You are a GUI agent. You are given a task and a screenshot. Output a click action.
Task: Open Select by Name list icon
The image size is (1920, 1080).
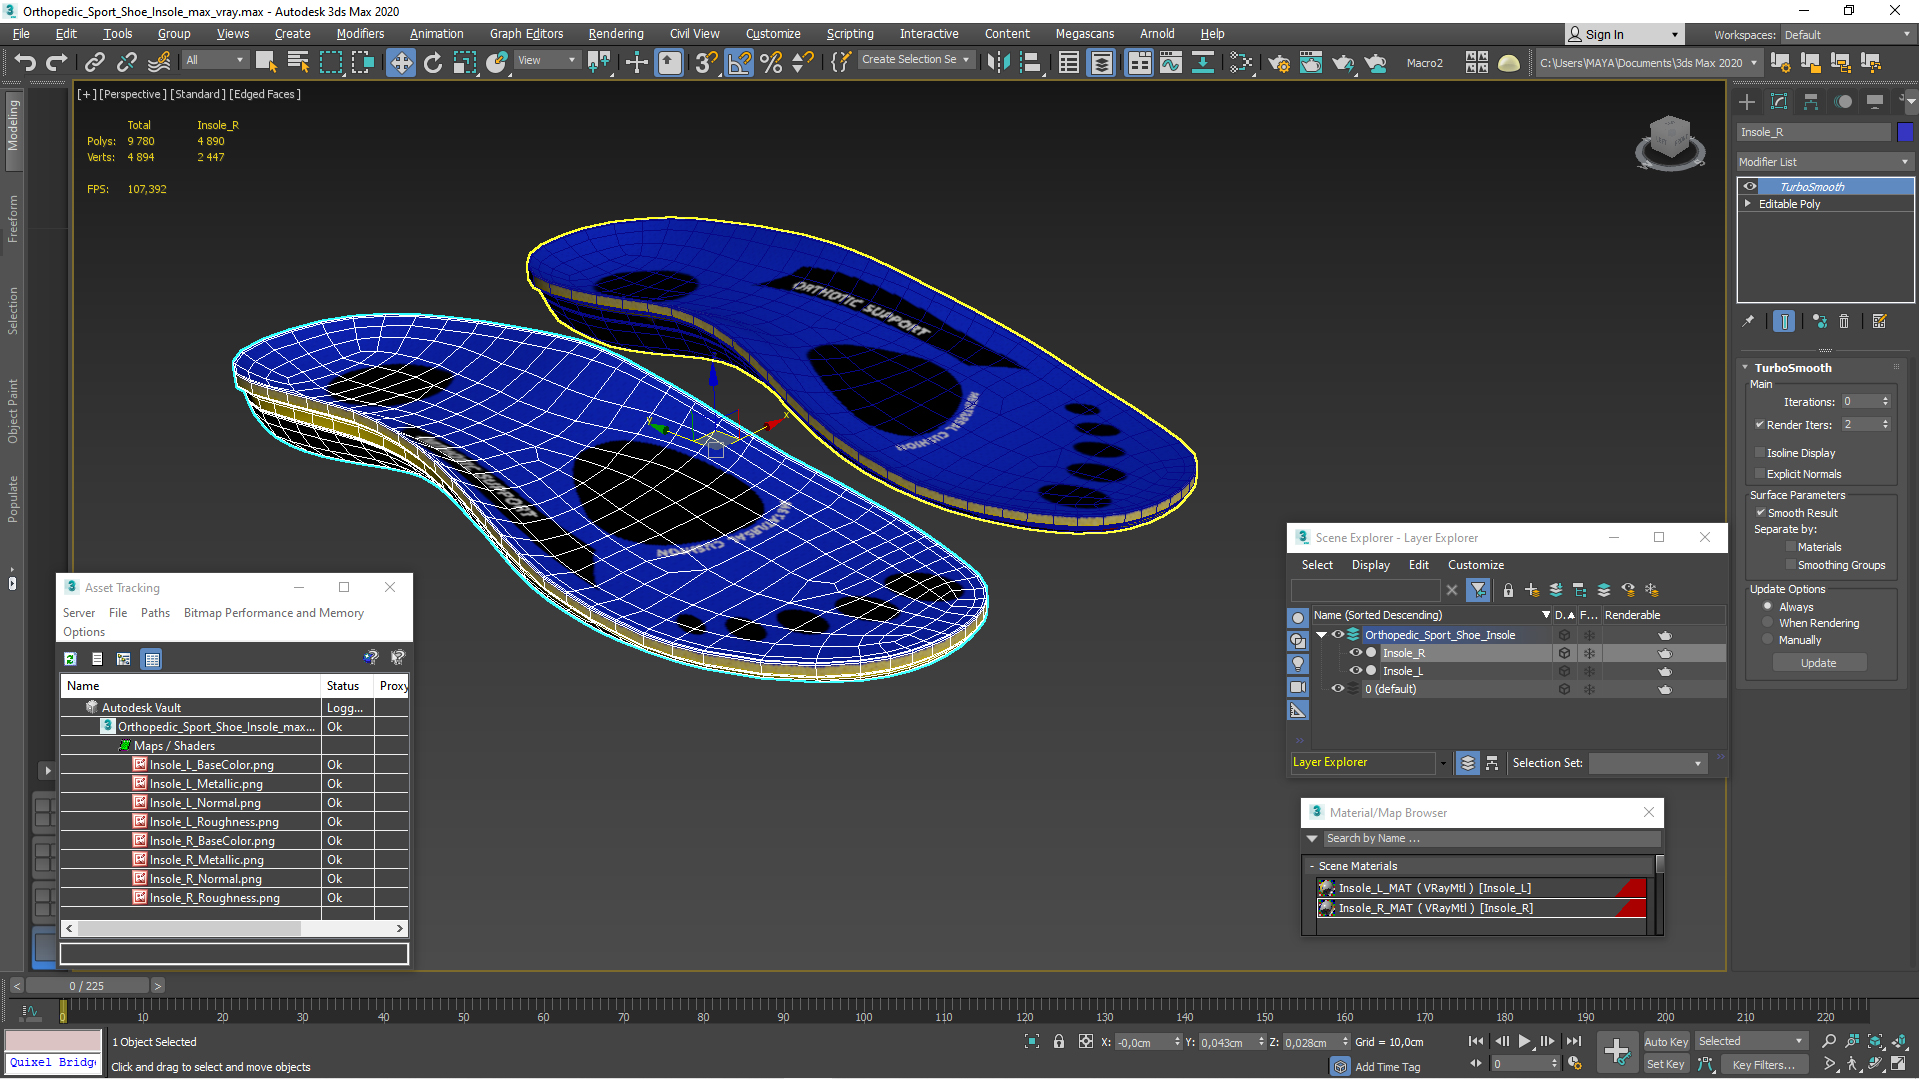(x=298, y=62)
